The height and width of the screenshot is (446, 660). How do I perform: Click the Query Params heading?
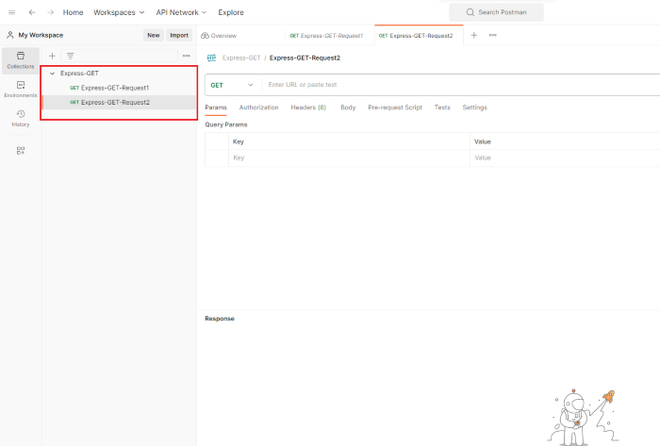coord(226,125)
